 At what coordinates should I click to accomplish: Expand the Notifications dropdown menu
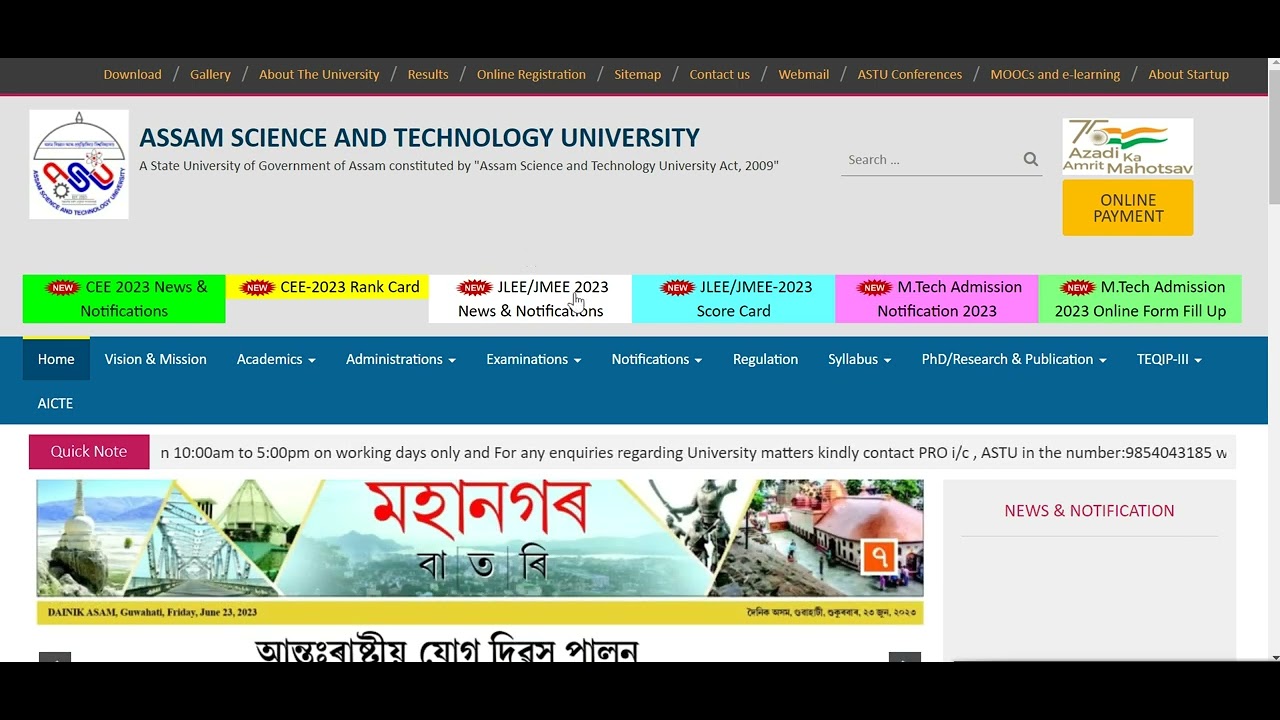657,359
